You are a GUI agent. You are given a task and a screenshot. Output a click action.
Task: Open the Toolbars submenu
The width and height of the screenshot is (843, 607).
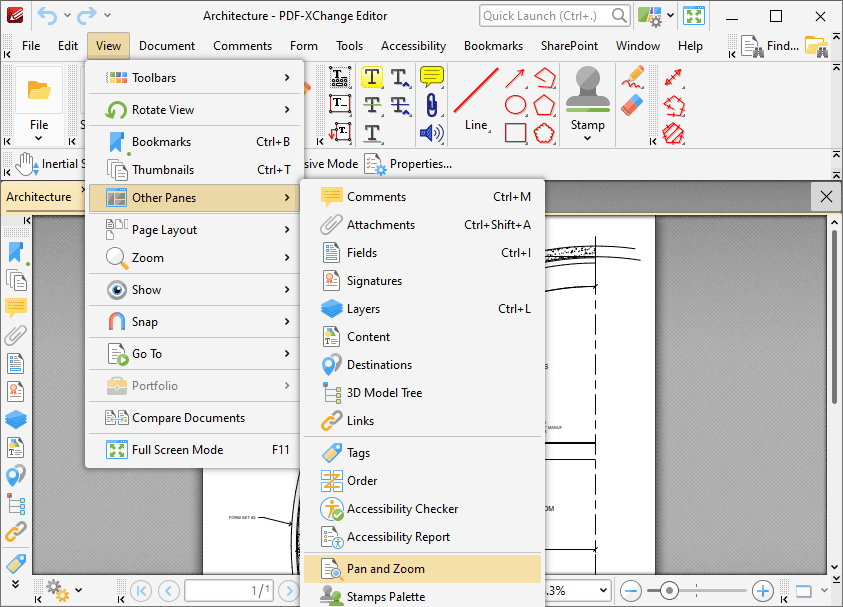(x=194, y=77)
